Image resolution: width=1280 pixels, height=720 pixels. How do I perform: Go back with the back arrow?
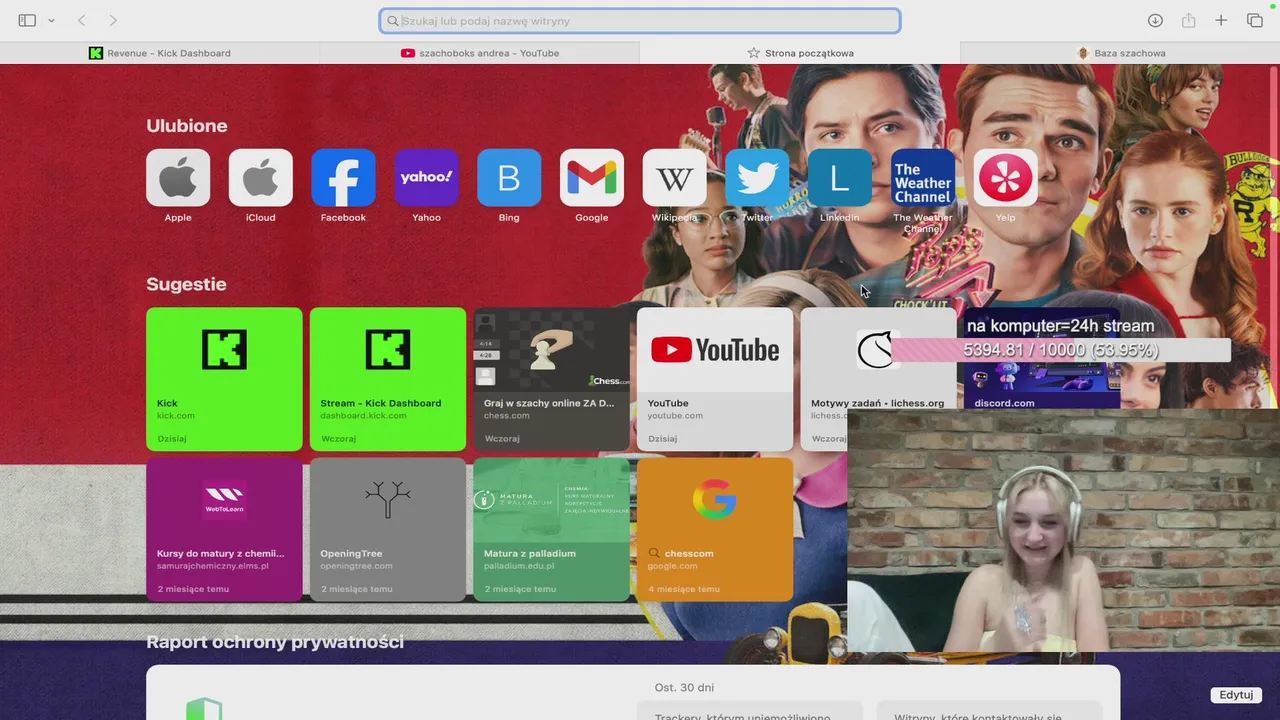82,20
